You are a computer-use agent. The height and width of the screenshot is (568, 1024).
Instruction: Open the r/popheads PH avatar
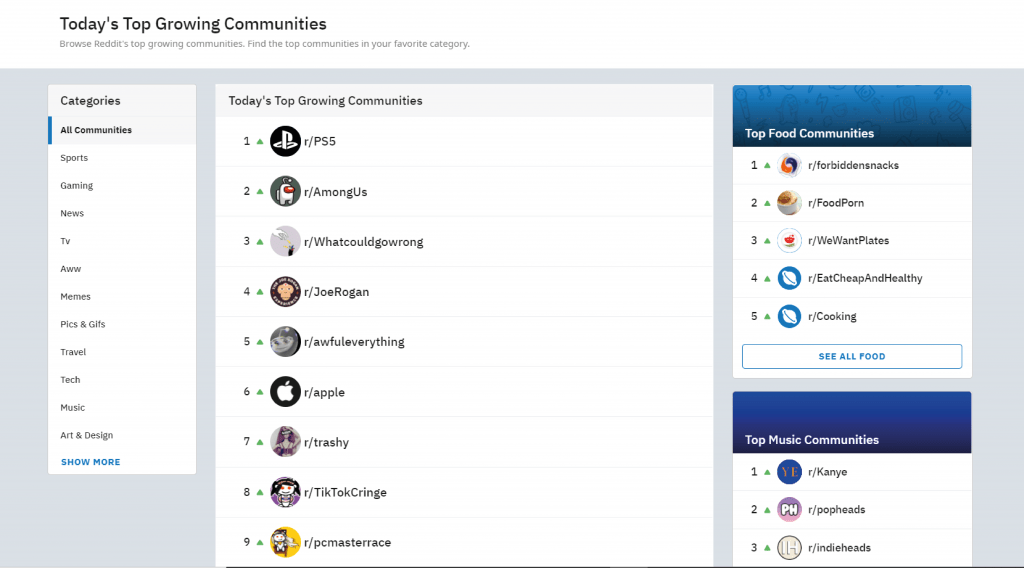coord(789,509)
